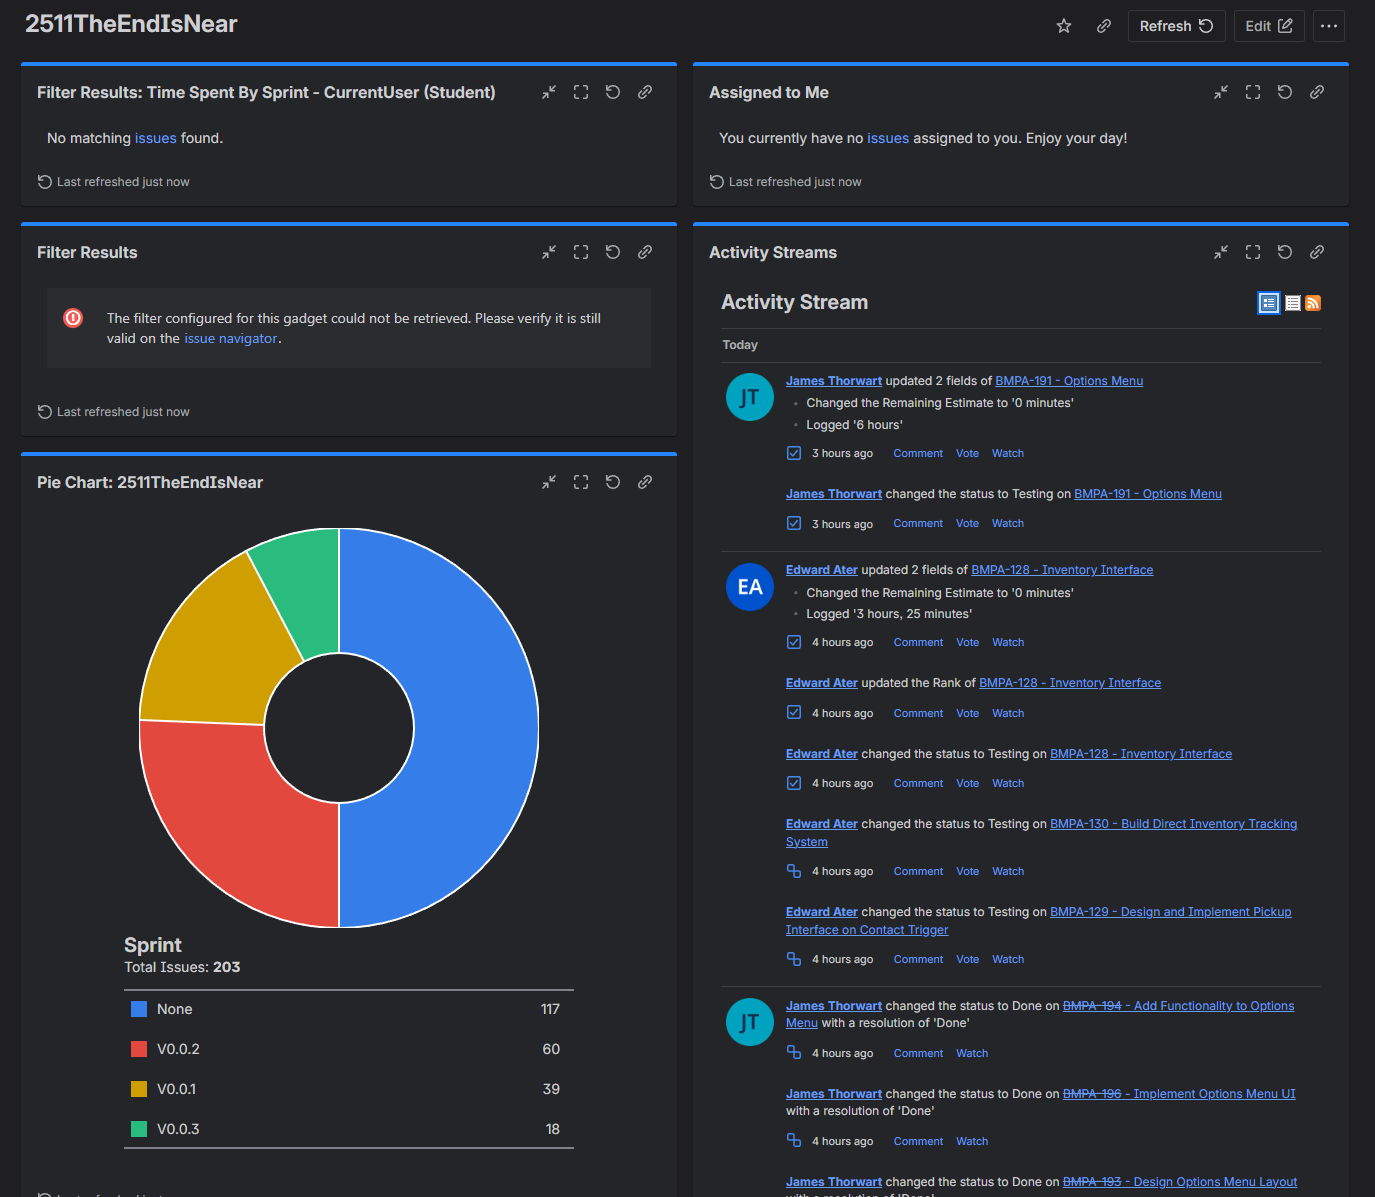Collapse the Pie Chart gadget

point(549,482)
